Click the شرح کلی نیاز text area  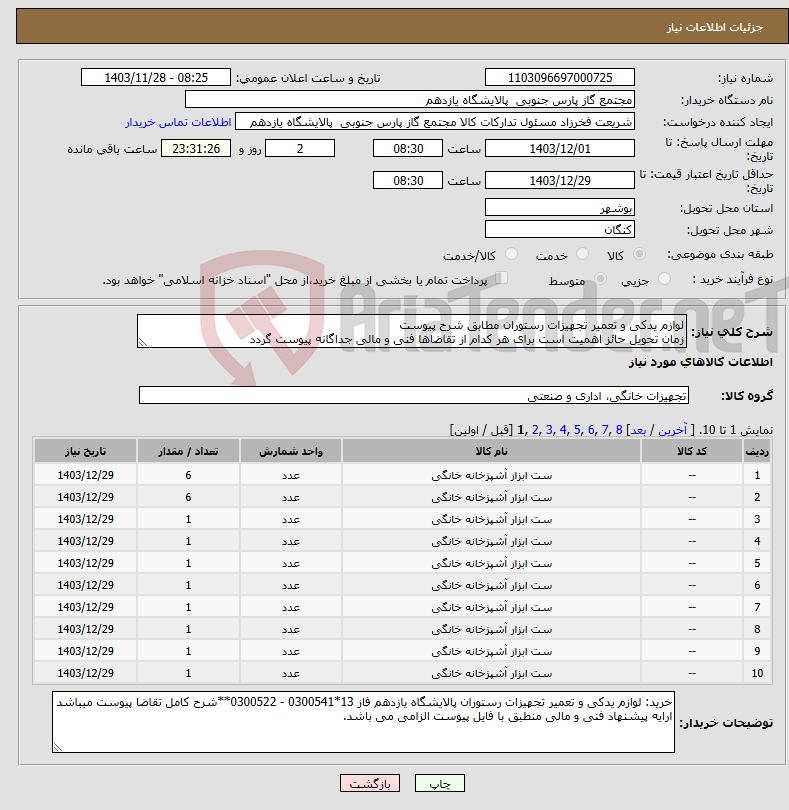(412, 331)
